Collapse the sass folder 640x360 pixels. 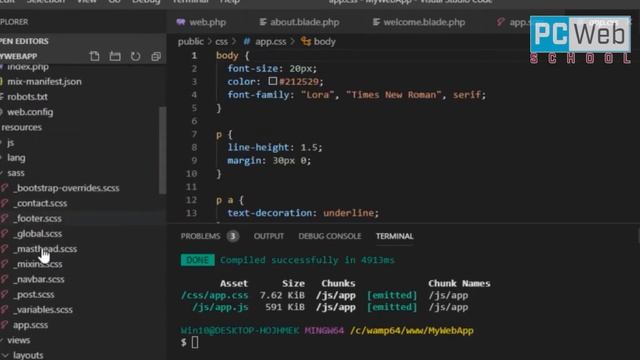16,173
